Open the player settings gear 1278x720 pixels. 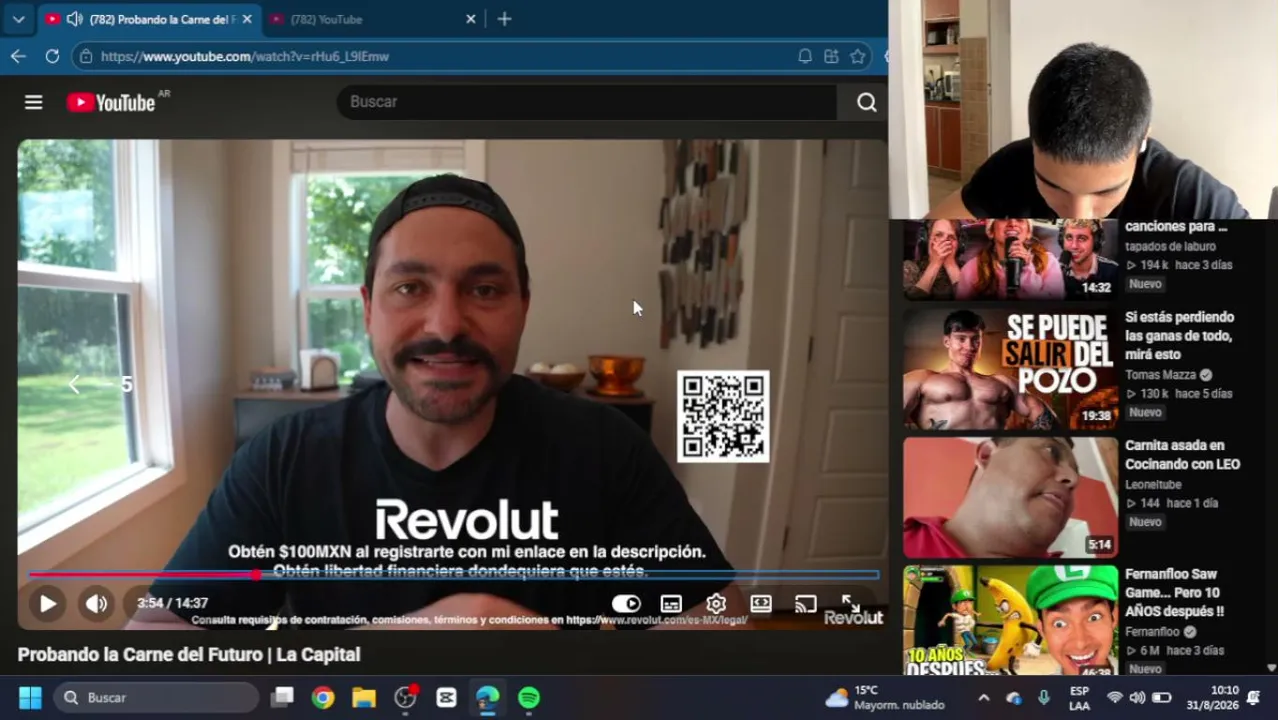click(x=716, y=603)
